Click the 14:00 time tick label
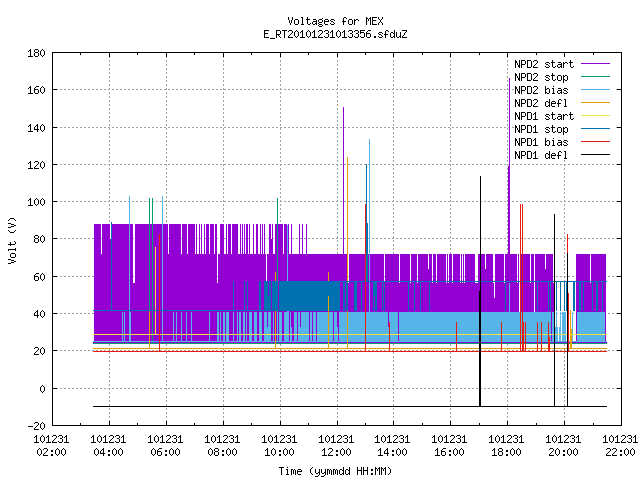Viewport: 640px width, 480px height. pyautogui.click(x=392, y=453)
